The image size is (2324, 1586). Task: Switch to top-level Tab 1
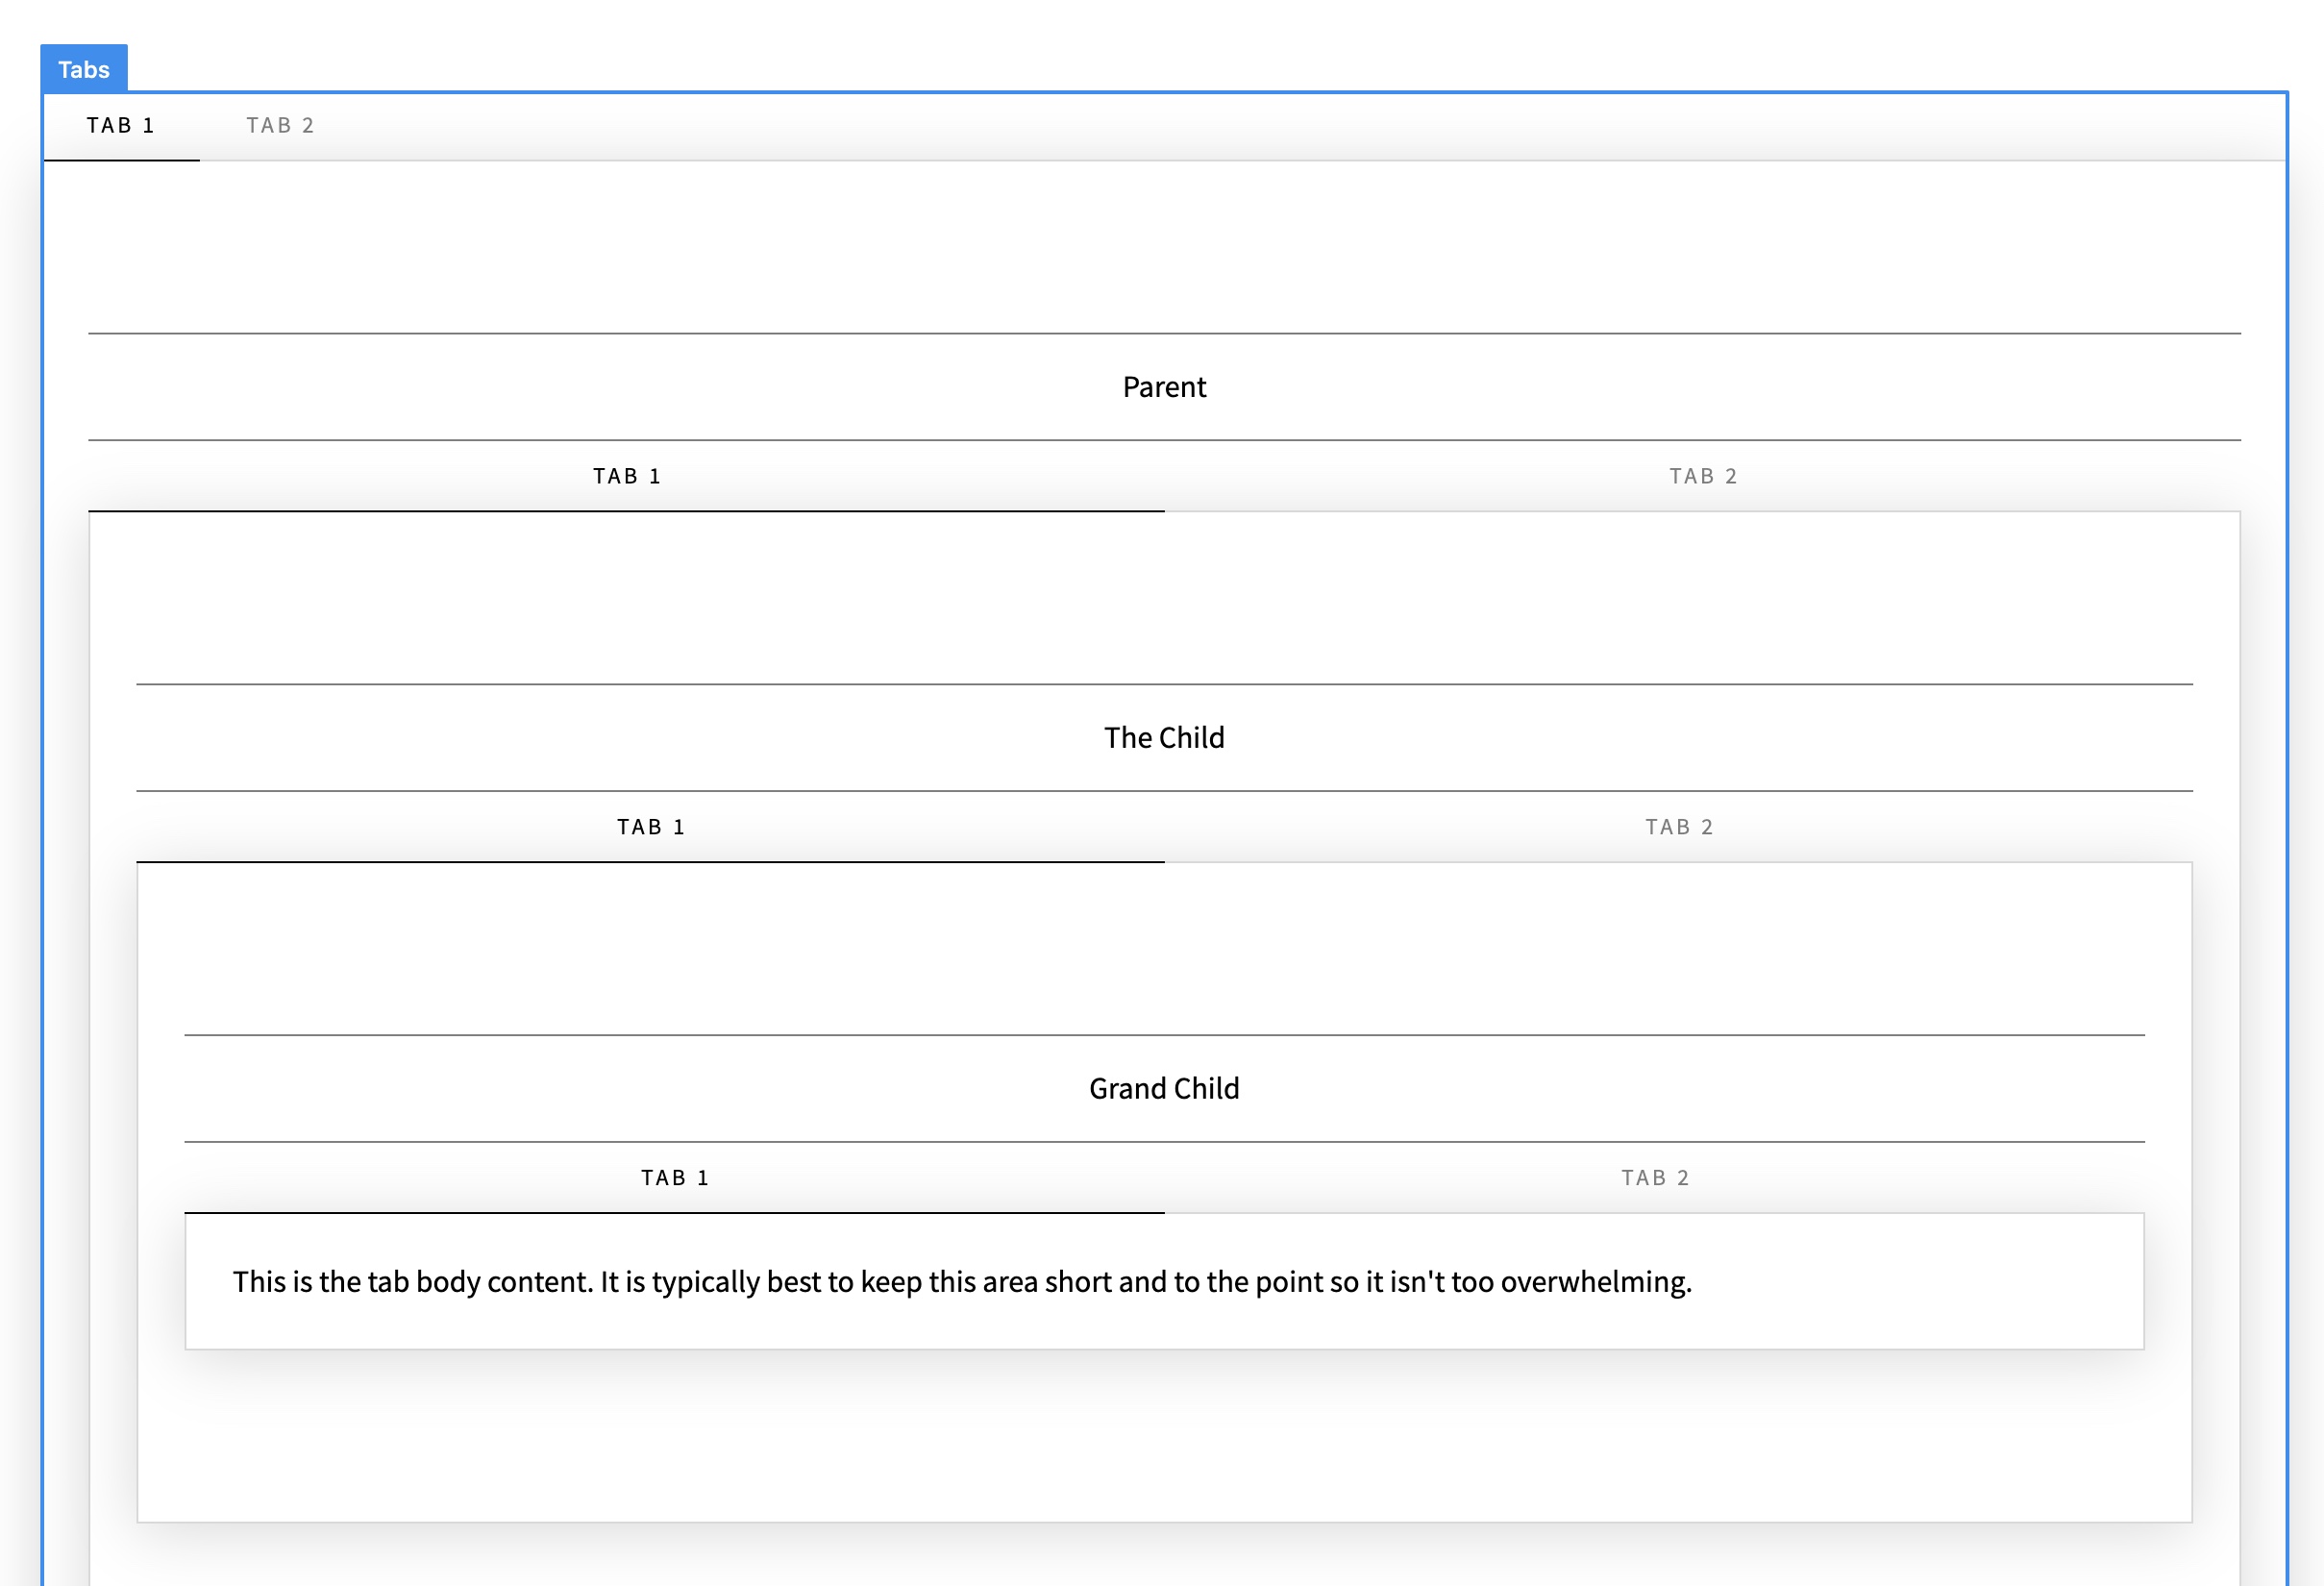(x=121, y=126)
